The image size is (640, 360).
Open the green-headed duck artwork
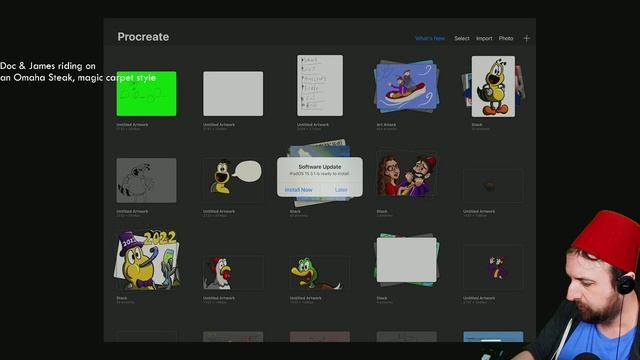320,273
